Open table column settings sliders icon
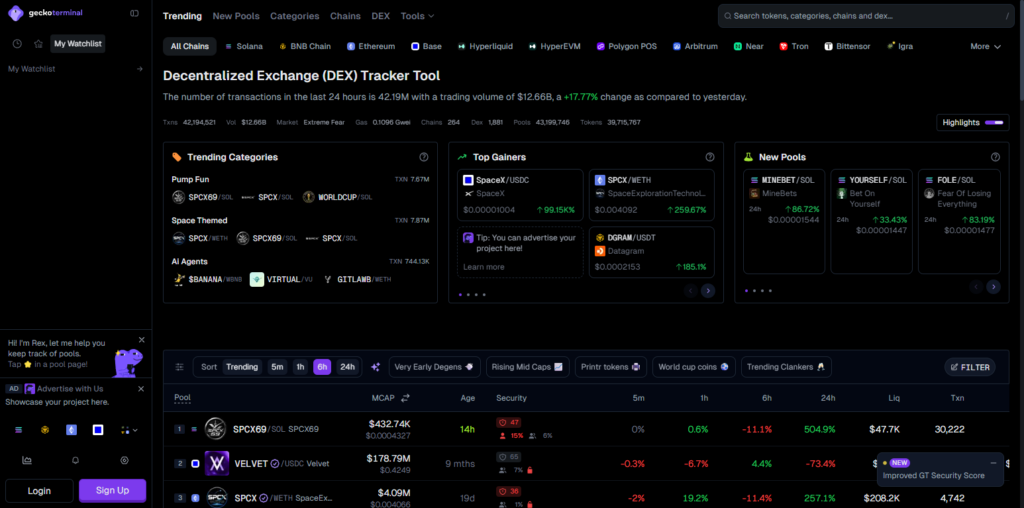This screenshot has width=1024, height=508. point(180,367)
